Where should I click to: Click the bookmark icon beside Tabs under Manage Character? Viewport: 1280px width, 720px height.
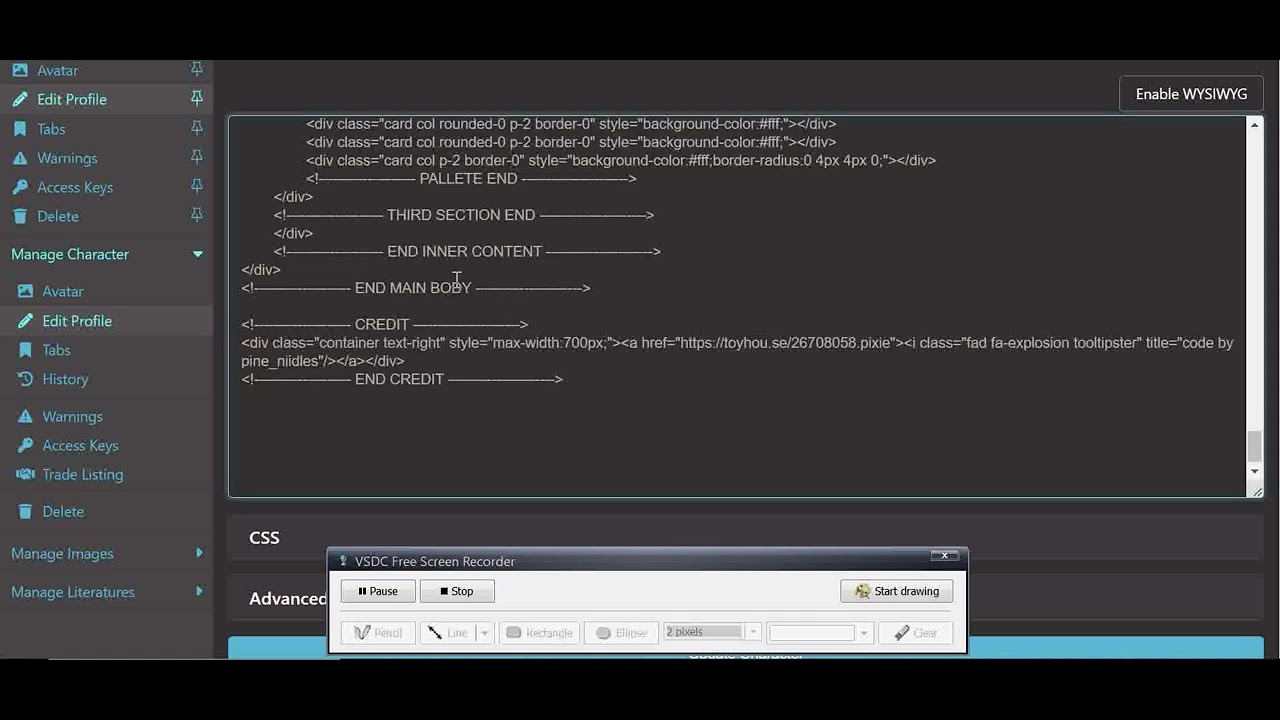point(25,350)
